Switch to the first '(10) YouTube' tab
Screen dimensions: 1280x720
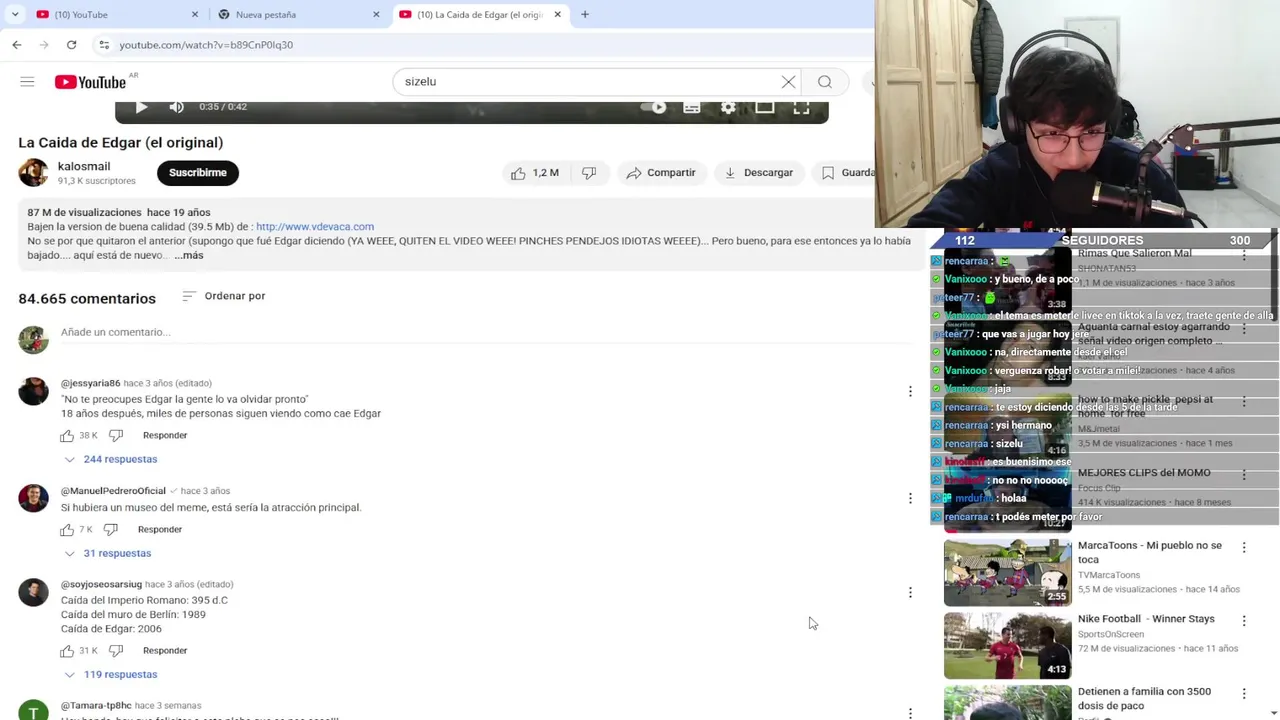pos(110,14)
